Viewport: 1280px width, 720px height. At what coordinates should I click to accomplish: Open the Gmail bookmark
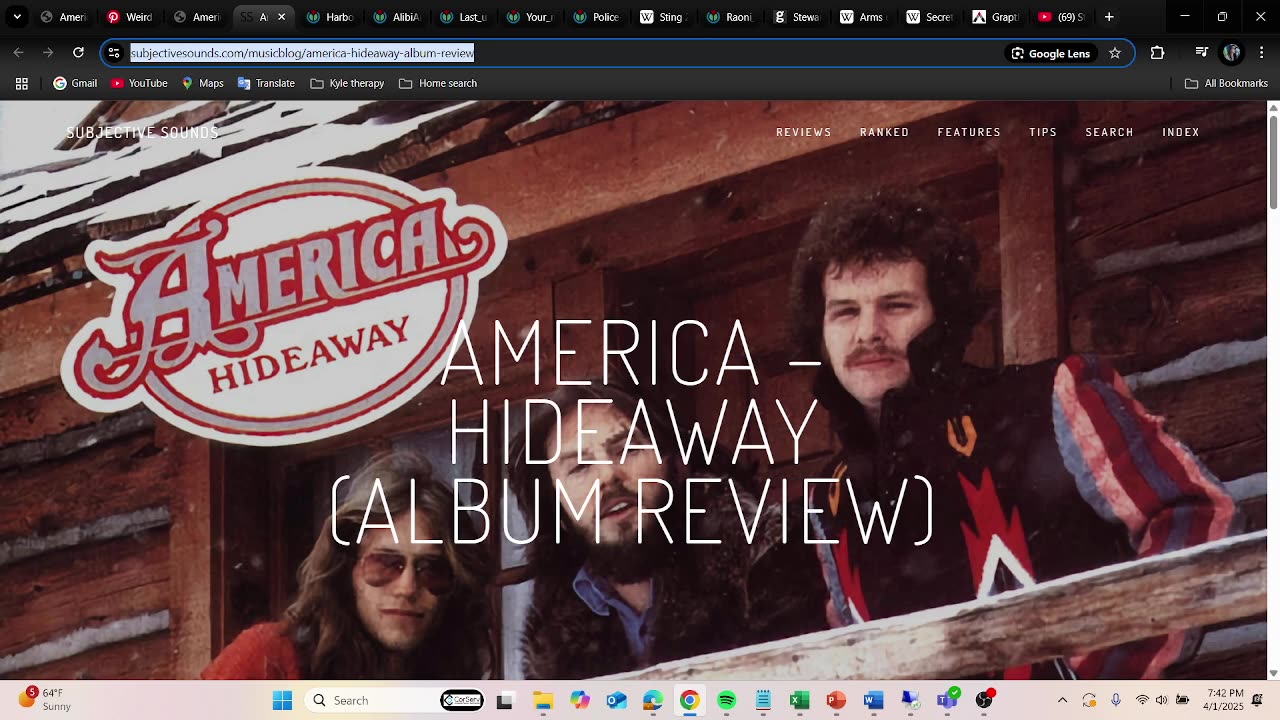pyautogui.click(x=75, y=83)
